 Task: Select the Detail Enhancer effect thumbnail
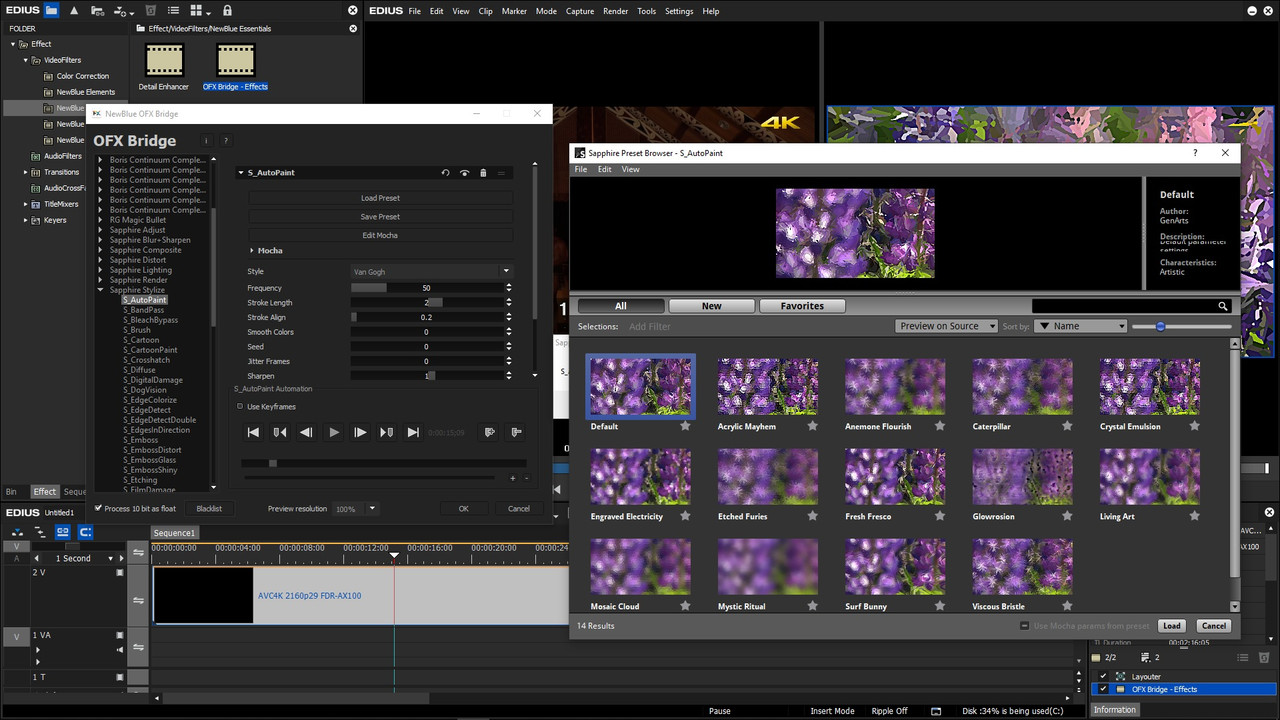[164, 62]
